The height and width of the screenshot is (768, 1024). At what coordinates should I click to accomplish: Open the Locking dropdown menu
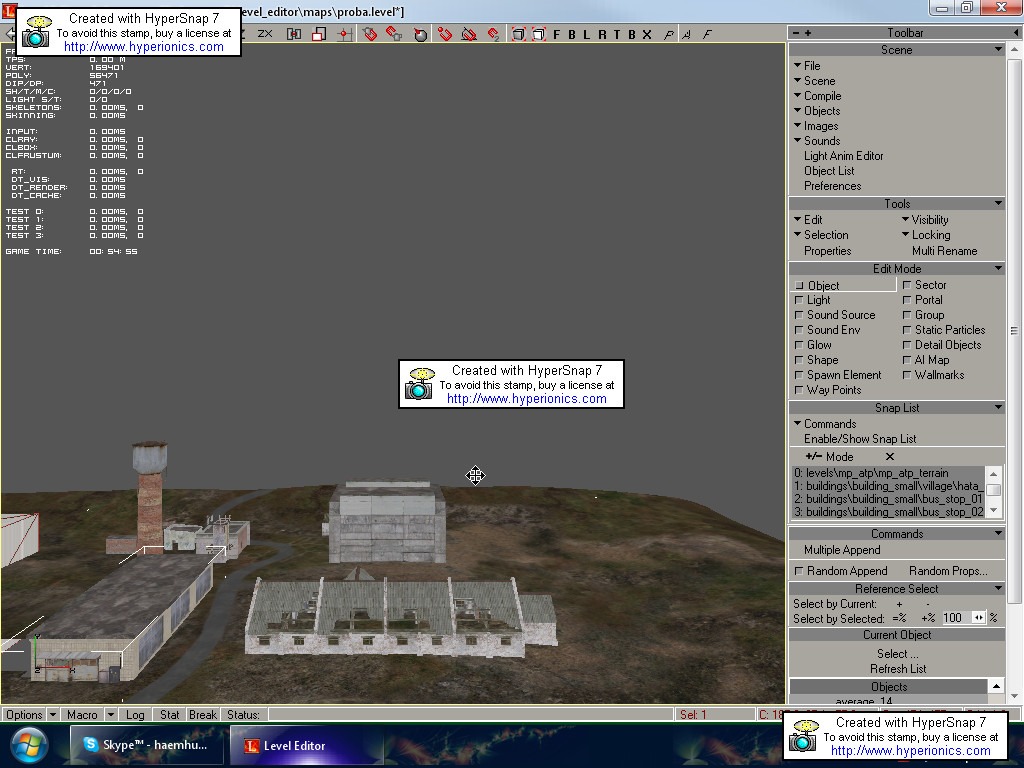pyautogui.click(x=926, y=235)
